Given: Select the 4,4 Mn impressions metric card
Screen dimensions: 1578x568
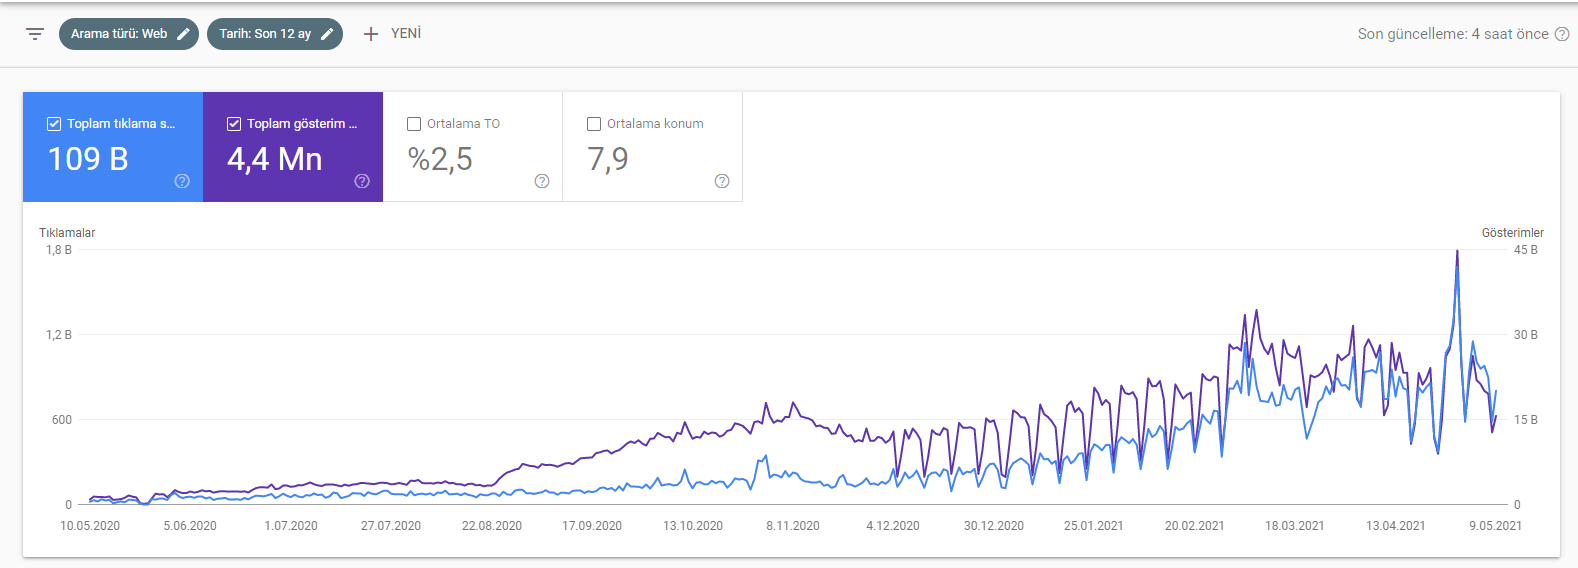Looking at the screenshot, I should click(293, 147).
